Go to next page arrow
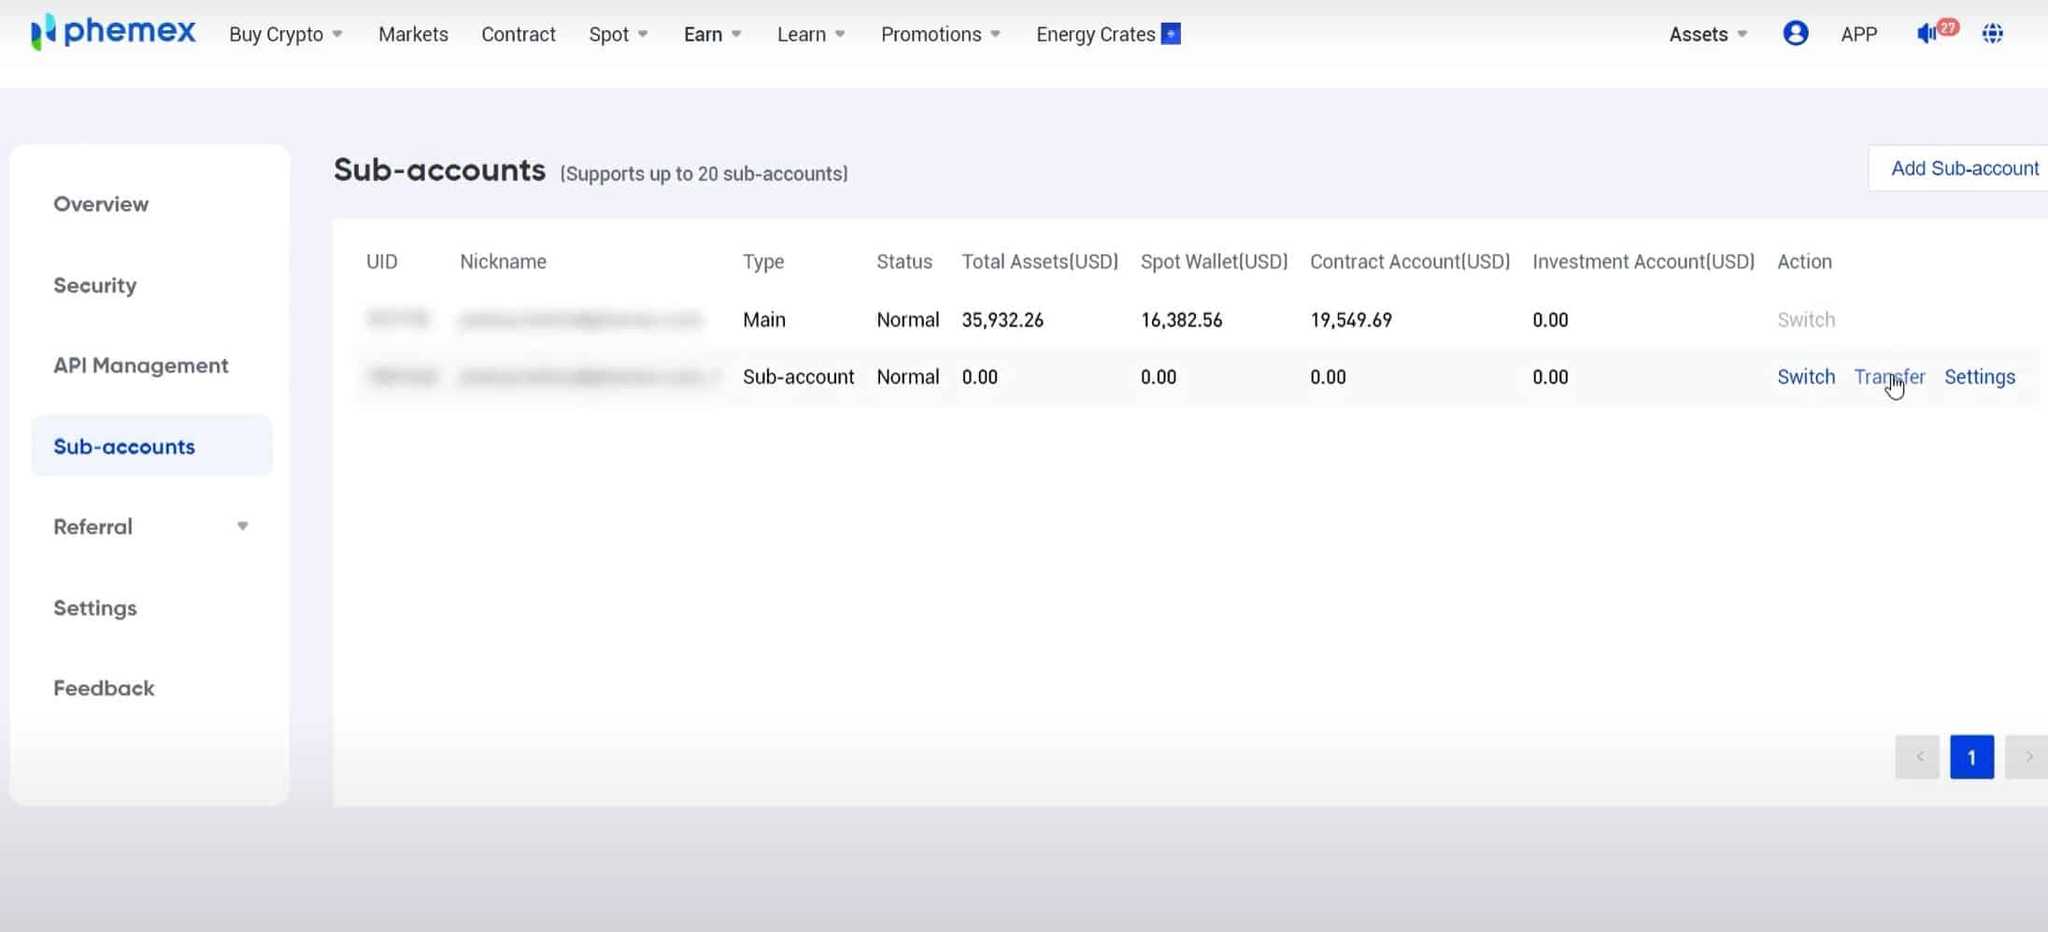Image resolution: width=2048 pixels, height=932 pixels. 2028,757
